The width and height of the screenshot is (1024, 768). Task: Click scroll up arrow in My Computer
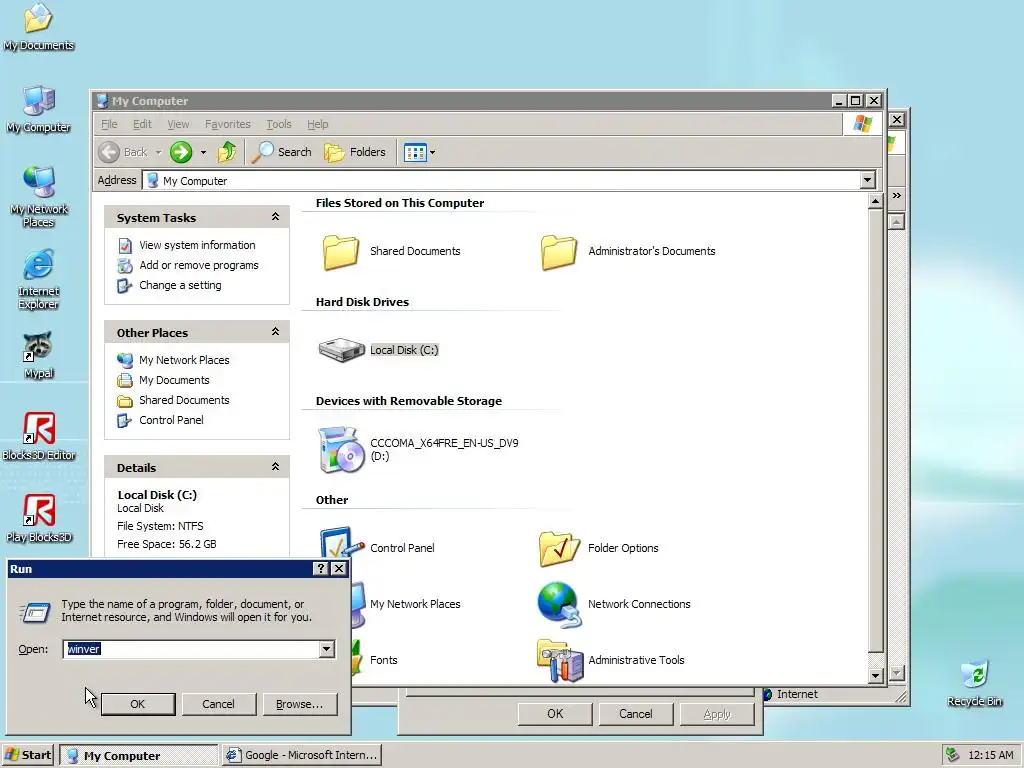pyautogui.click(x=876, y=201)
